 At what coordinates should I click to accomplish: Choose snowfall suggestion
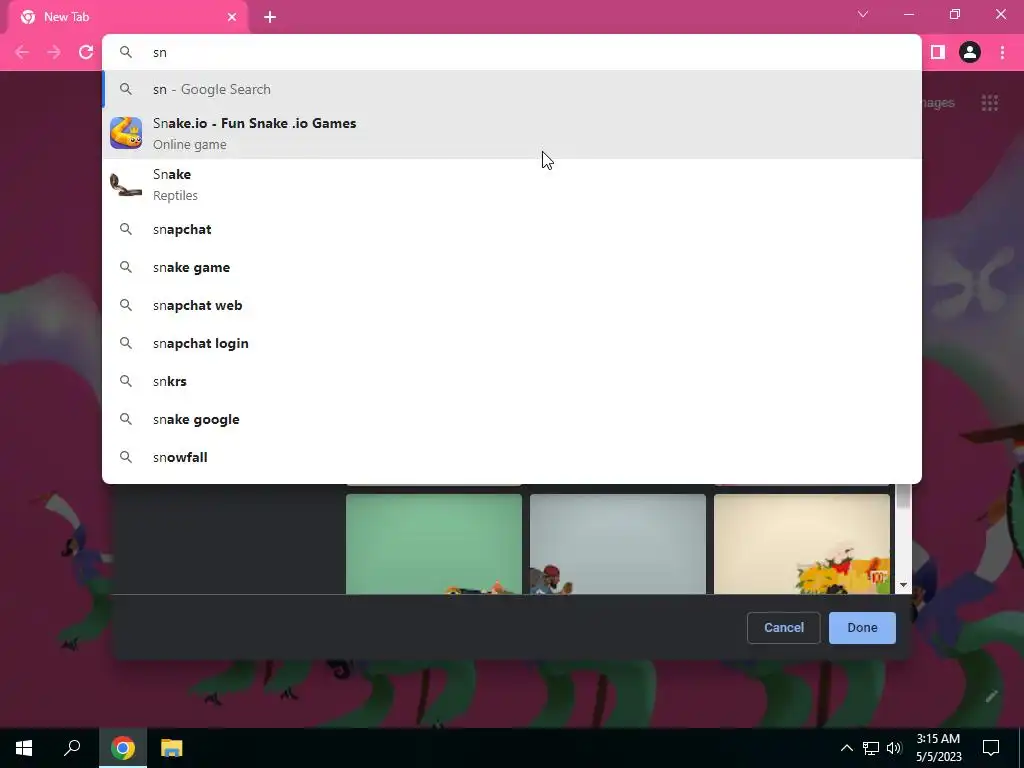pos(511,457)
